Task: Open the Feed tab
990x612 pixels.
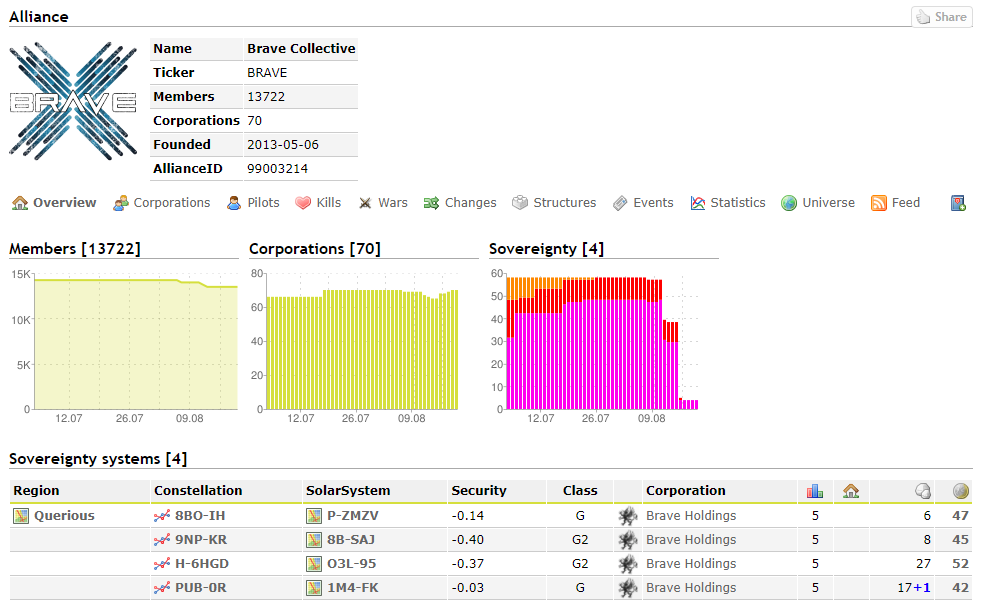Action: [x=895, y=203]
